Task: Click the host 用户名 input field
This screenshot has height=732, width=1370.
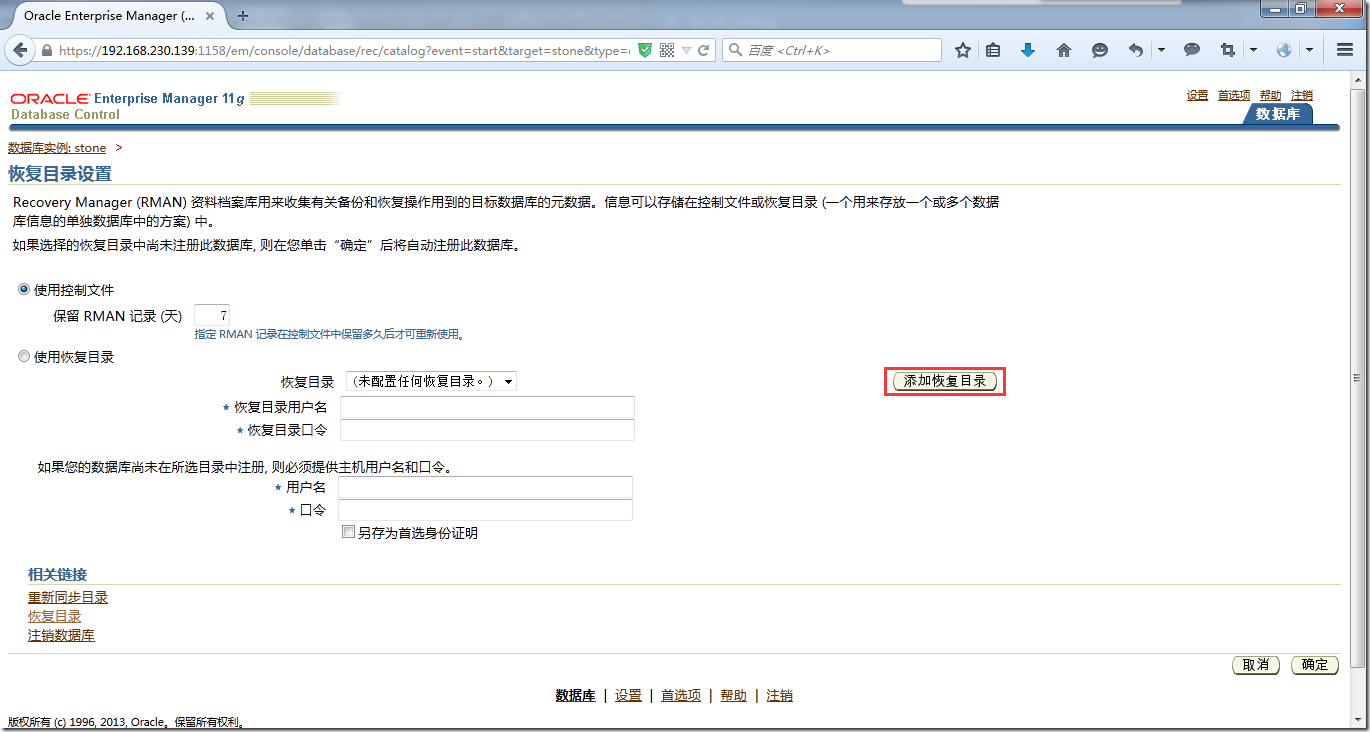Action: pos(485,487)
